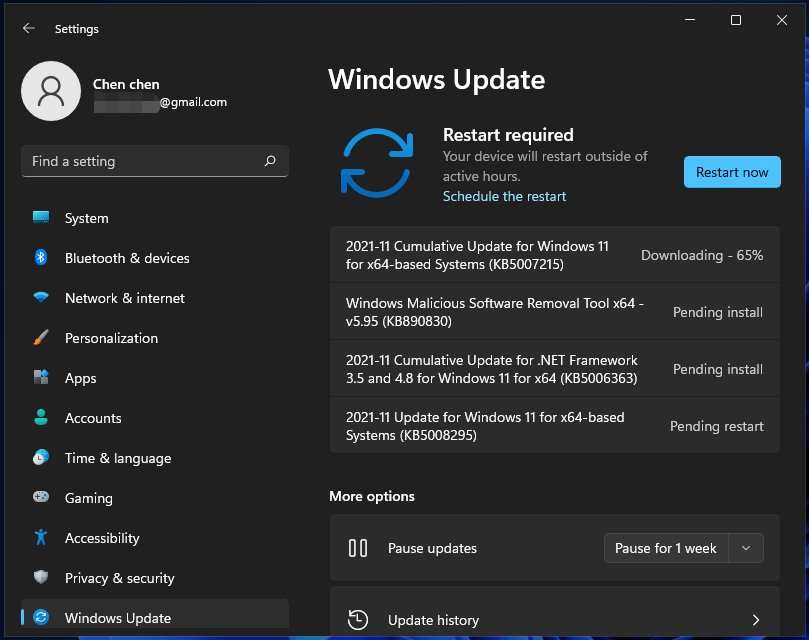Click the Accounts person icon

point(41,417)
